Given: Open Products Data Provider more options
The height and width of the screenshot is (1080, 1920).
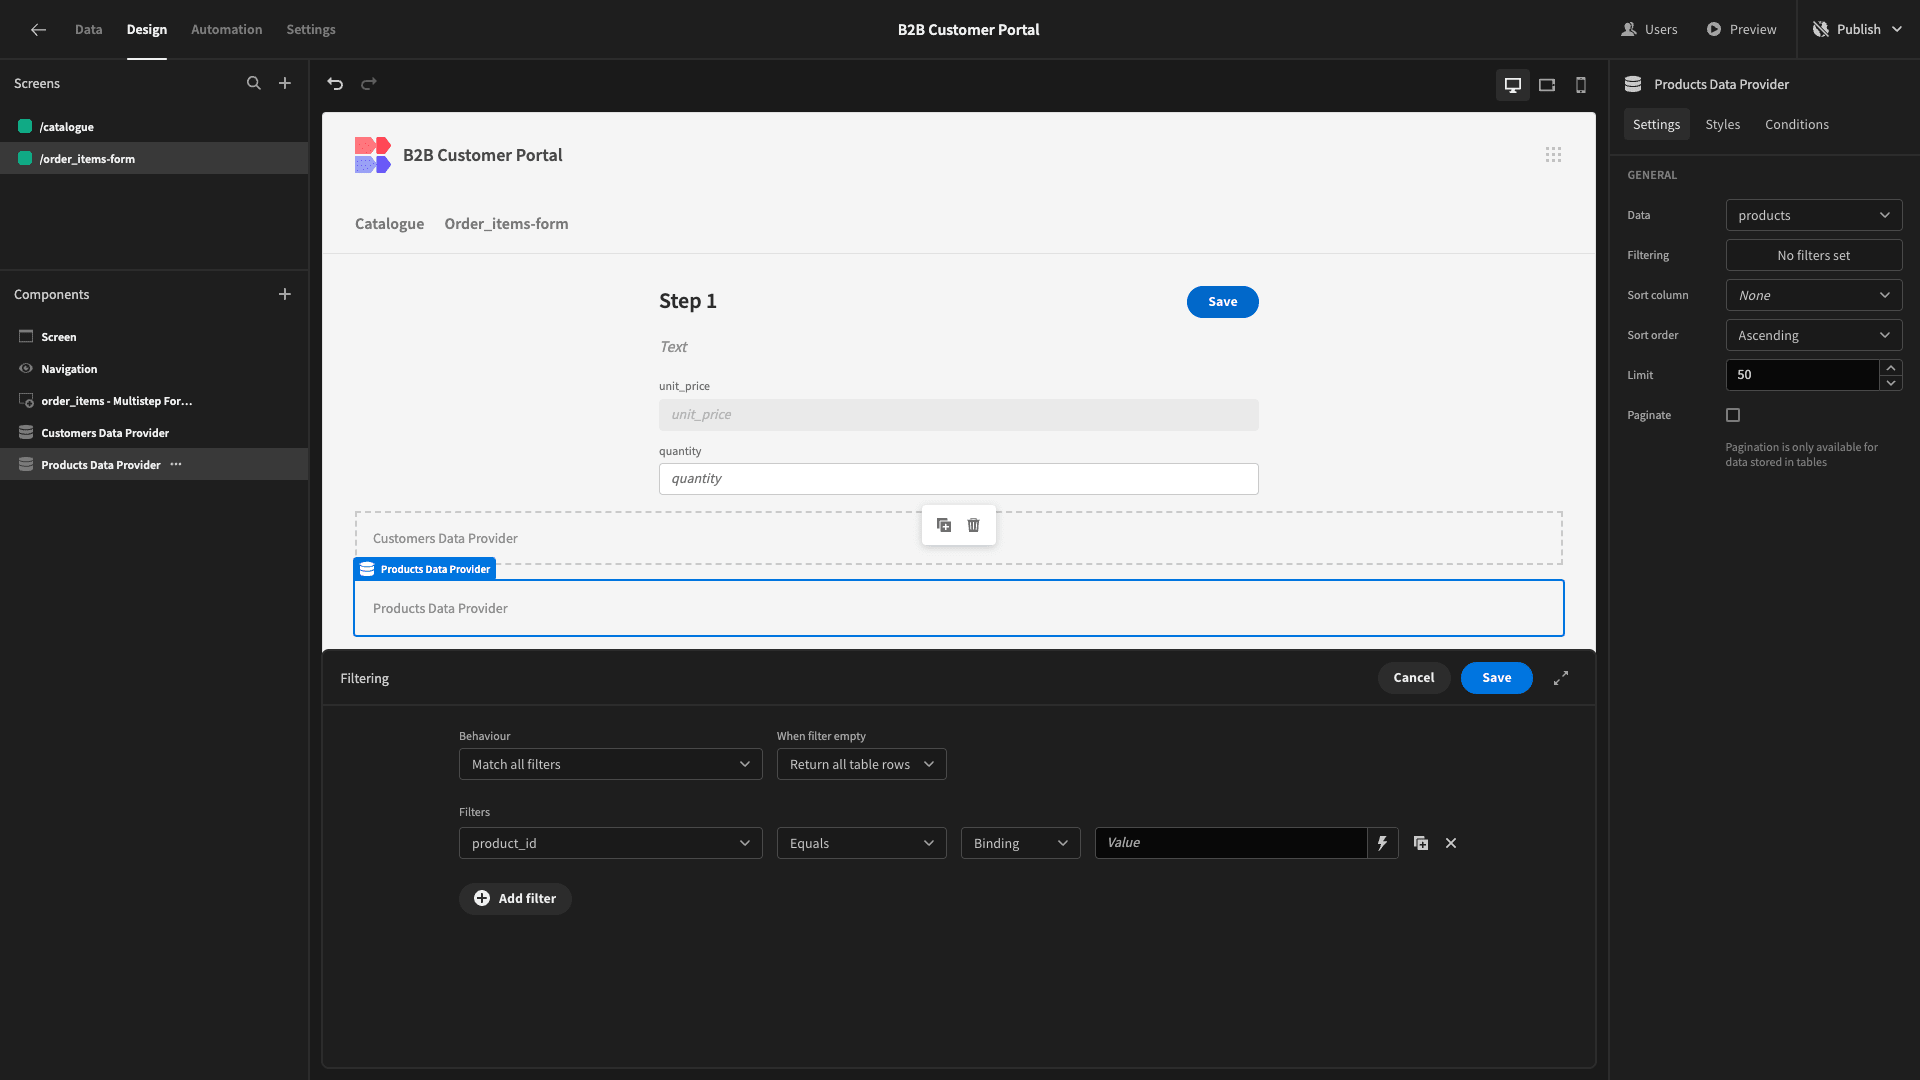Looking at the screenshot, I should (x=176, y=464).
